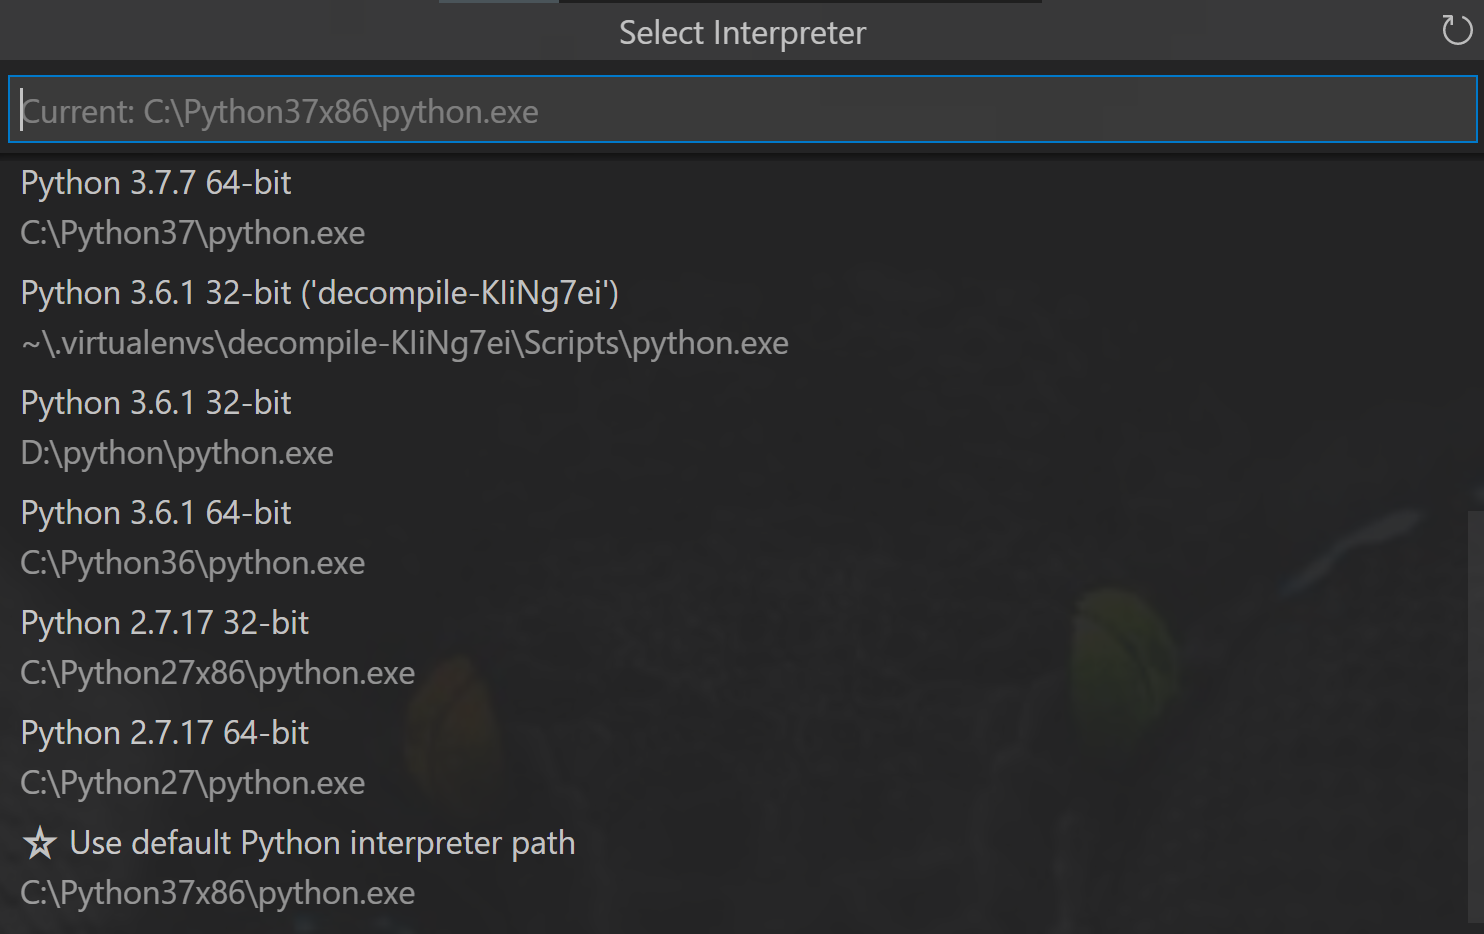Choose the decompile-KliNg7ei virtual environment
Image resolution: width=1484 pixels, height=934 pixels.
coord(318,293)
